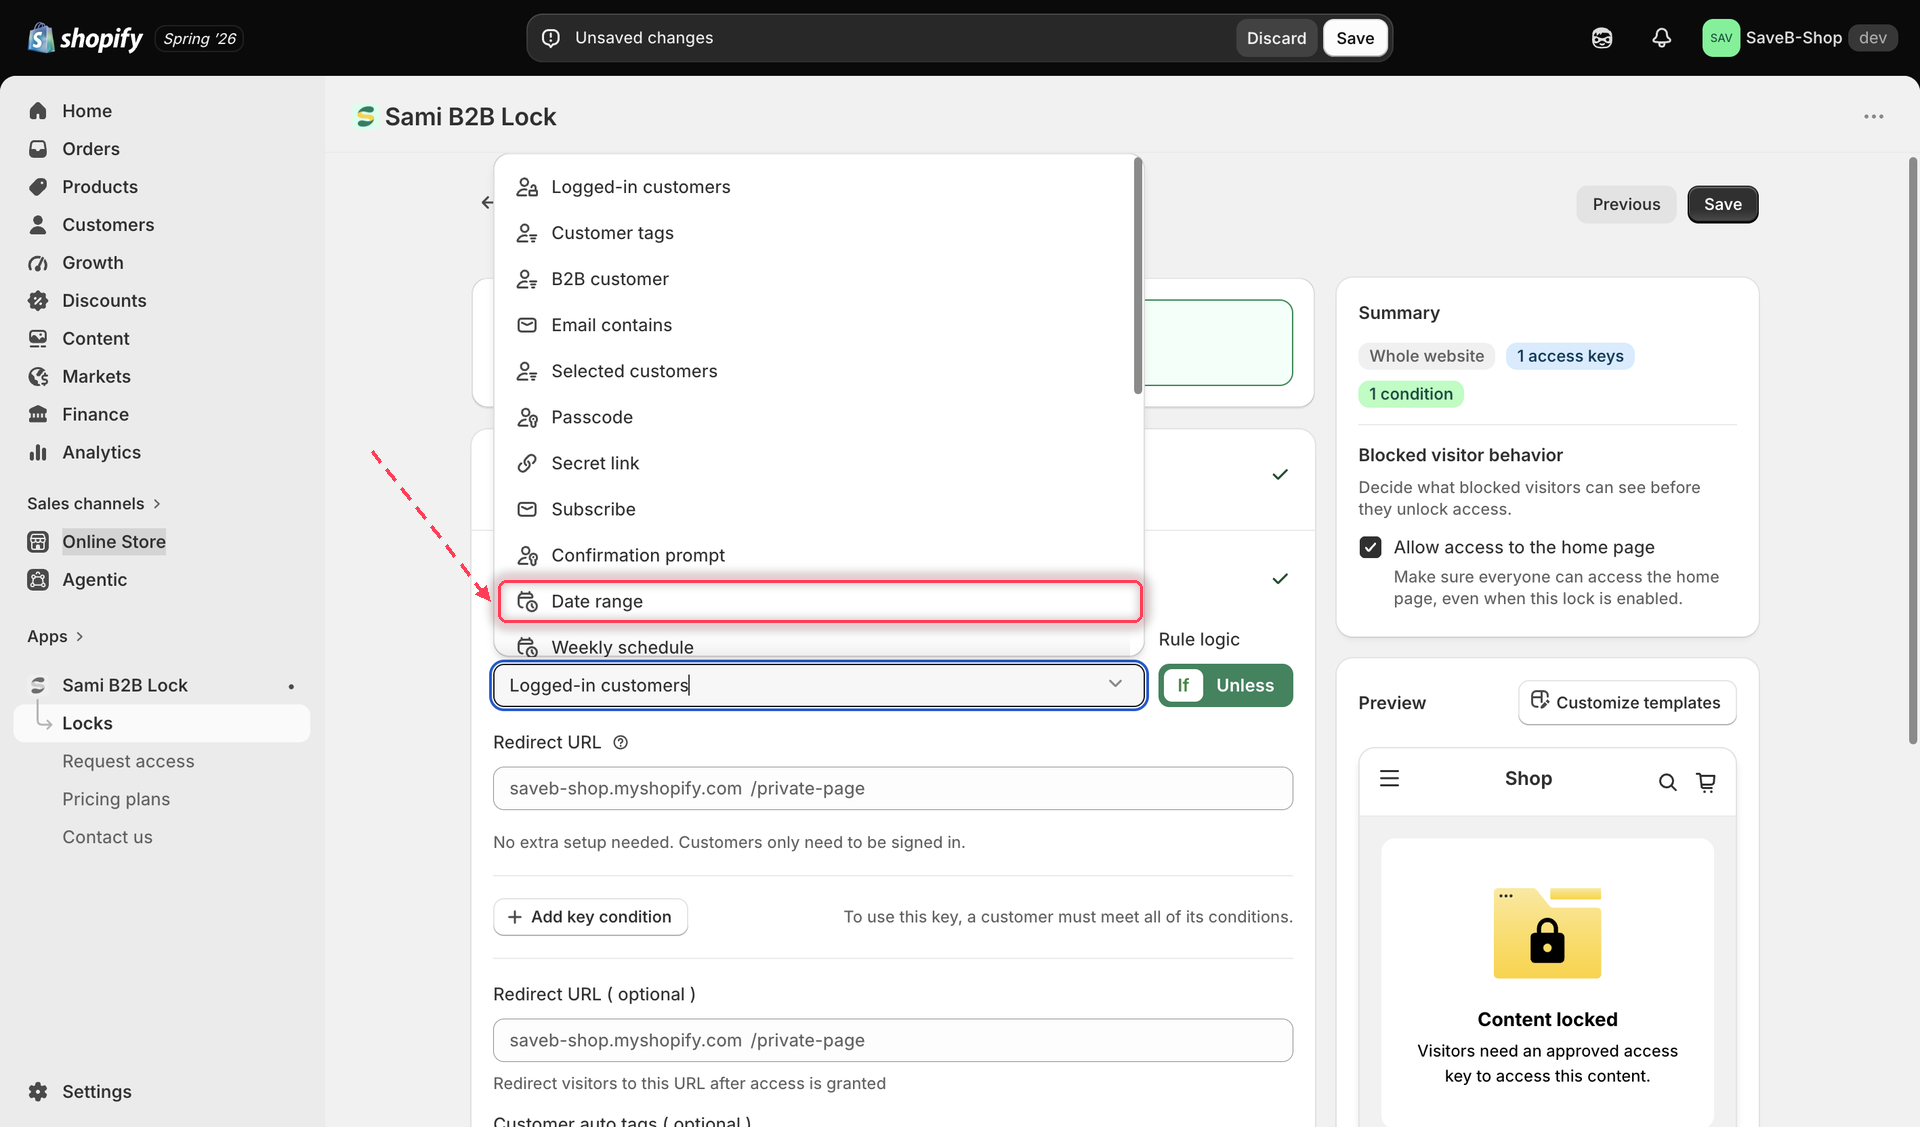Click the Settings gear icon

pos(38,1092)
